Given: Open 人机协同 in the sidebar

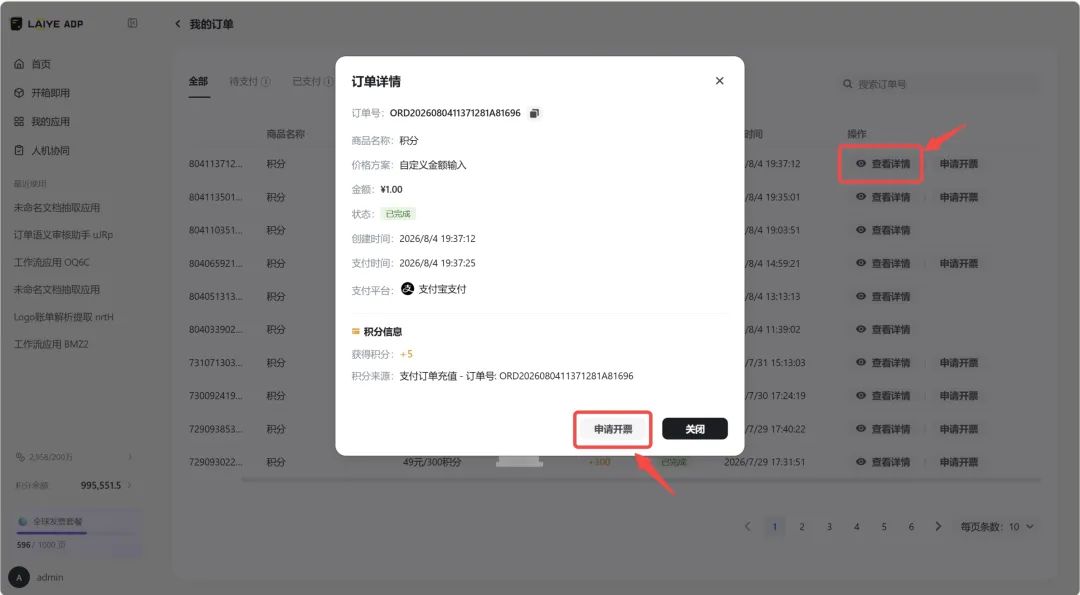Looking at the screenshot, I should (x=42, y=151).
